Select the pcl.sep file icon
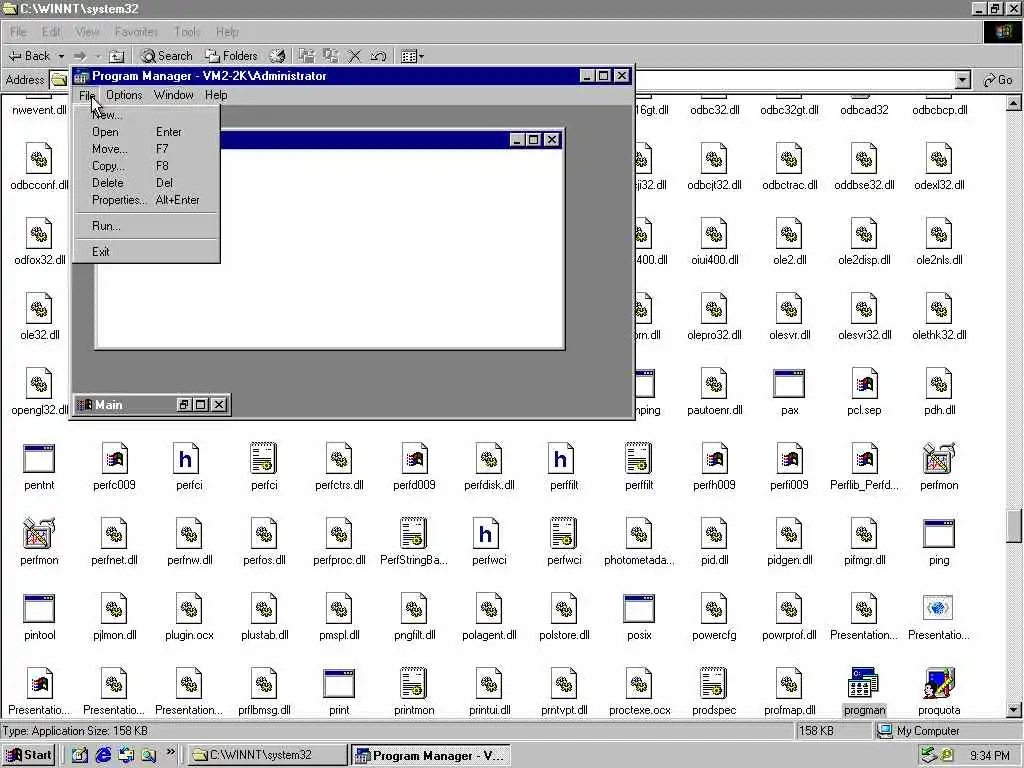The image size is (1024, 768). [x=864, y=383]
